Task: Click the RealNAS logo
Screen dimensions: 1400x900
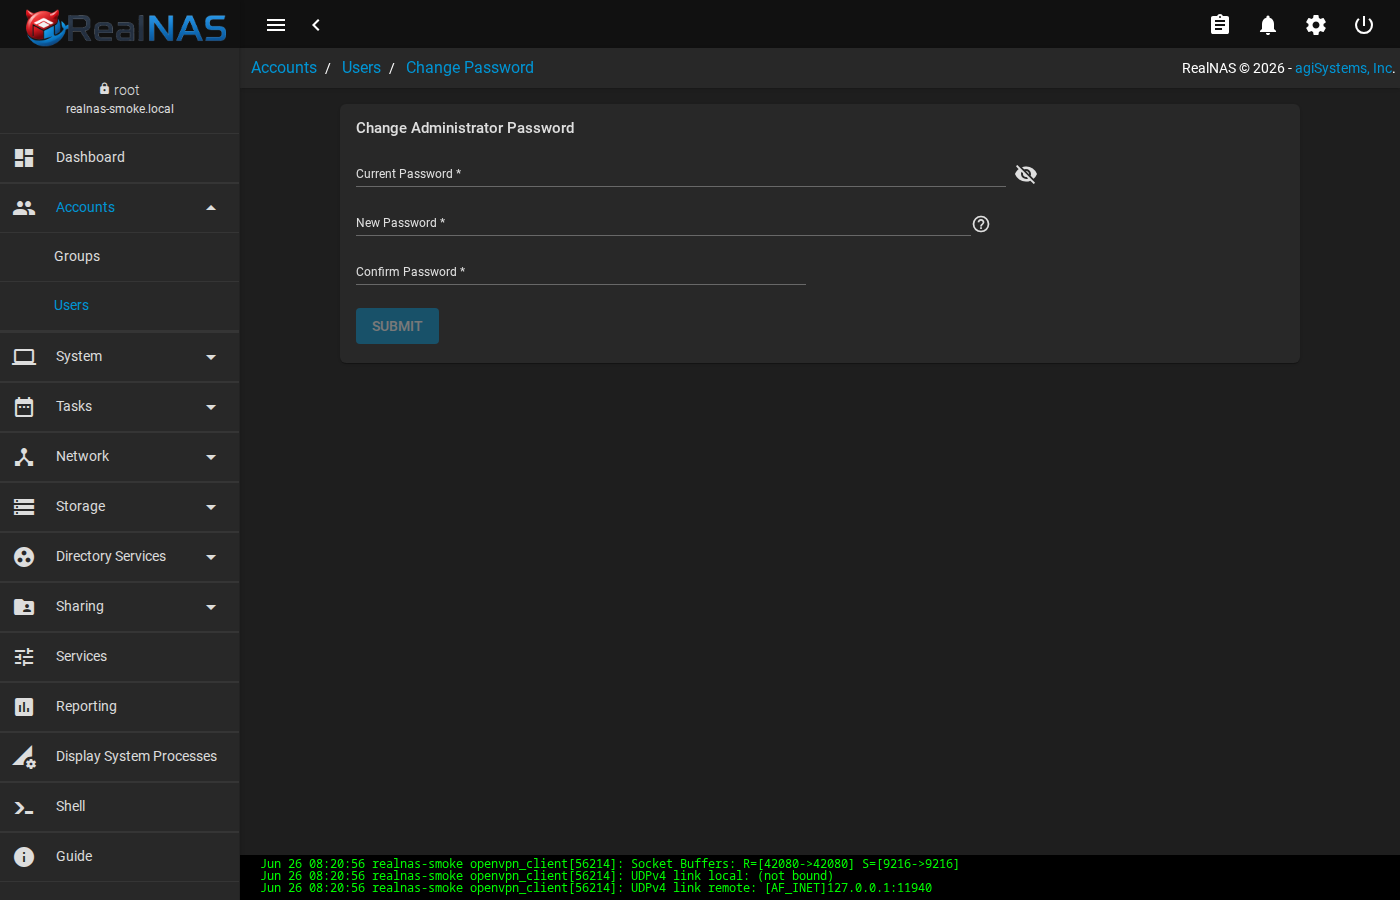Action: click(x=126, y=27)
